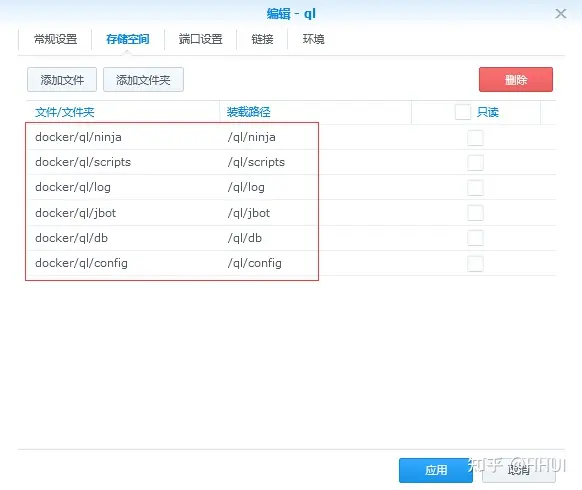Viewport: 582px width, 490px height.
Task: Enable read-only for docker/ql/scripts row
Action: click(475, 163)
